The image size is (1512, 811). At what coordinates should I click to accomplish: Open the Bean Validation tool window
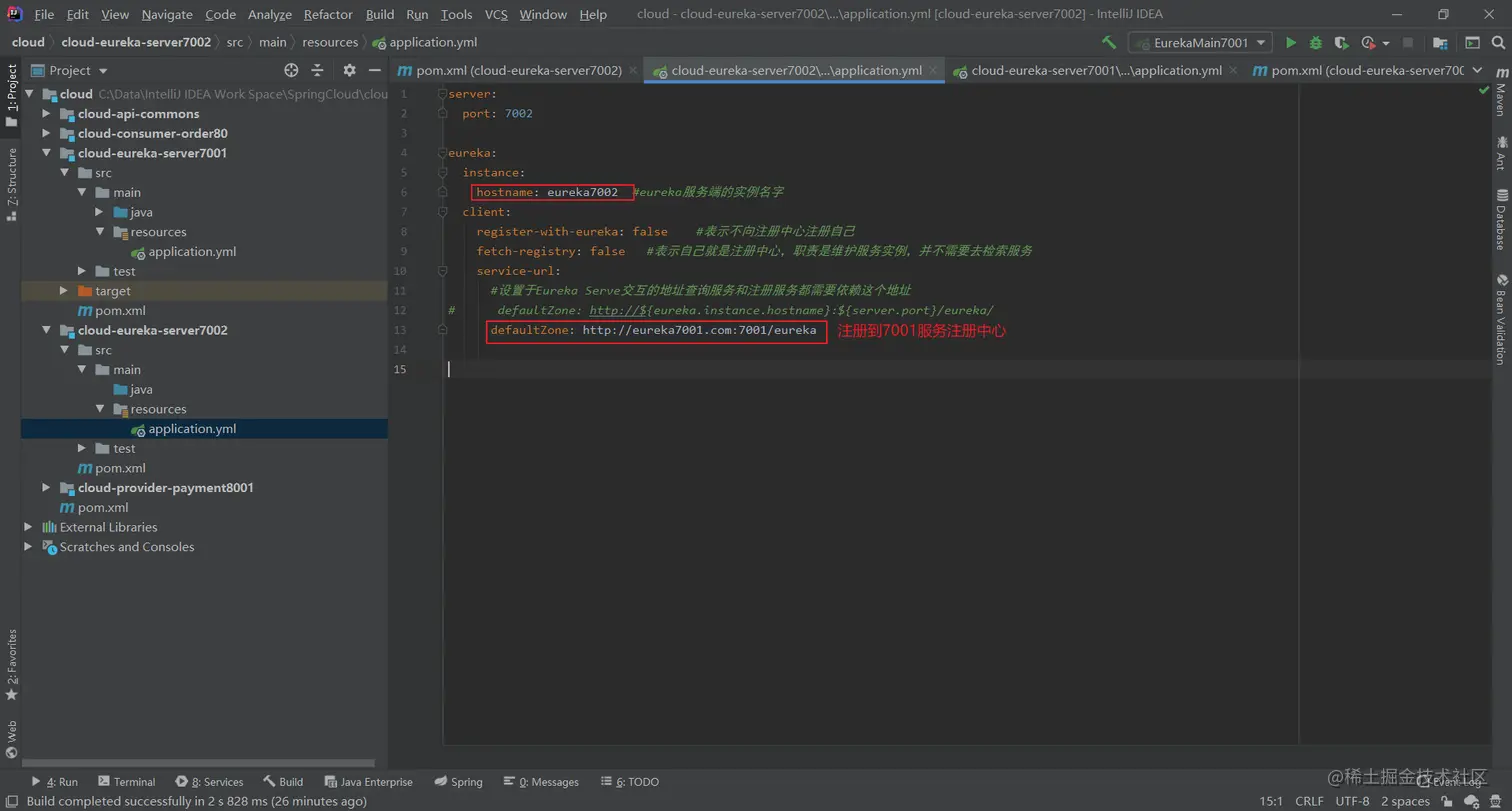pos(1501,319)
